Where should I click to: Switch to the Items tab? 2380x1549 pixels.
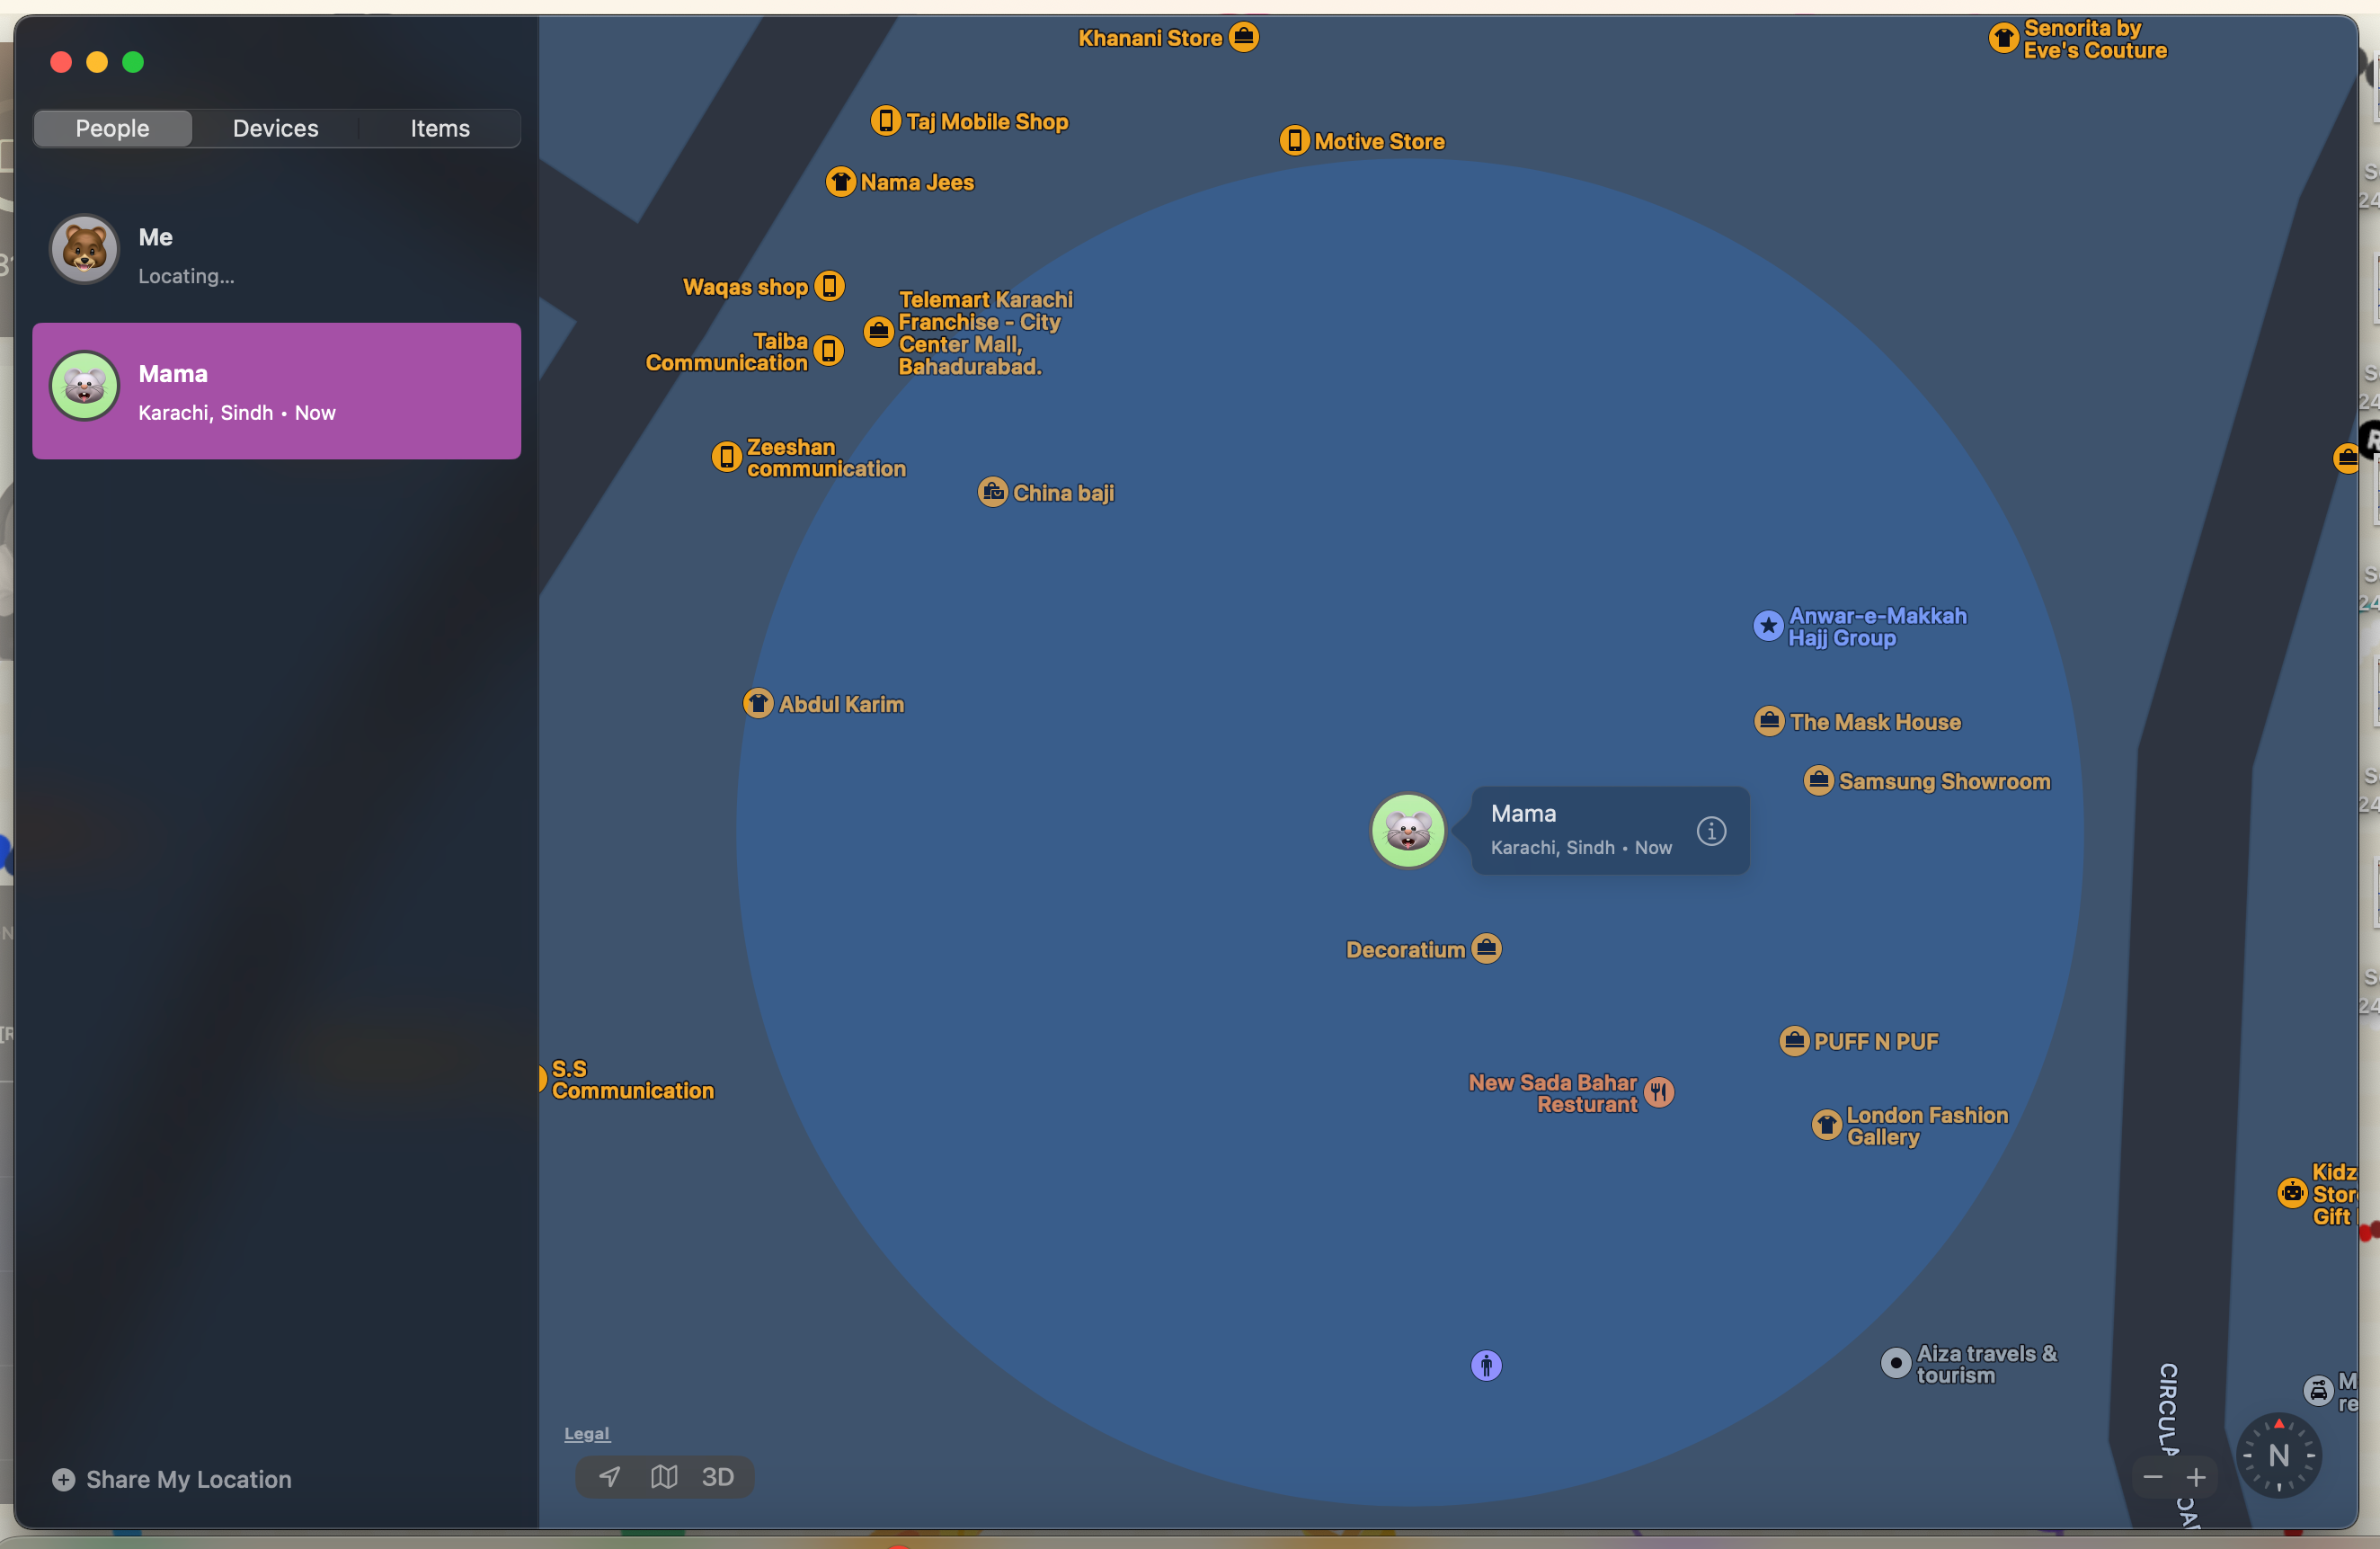439,128
